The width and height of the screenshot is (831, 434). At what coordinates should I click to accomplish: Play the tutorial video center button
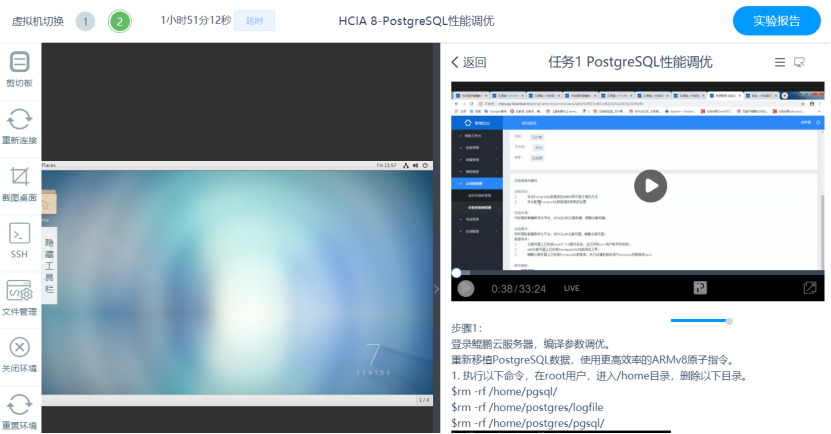tap(650, 185)
